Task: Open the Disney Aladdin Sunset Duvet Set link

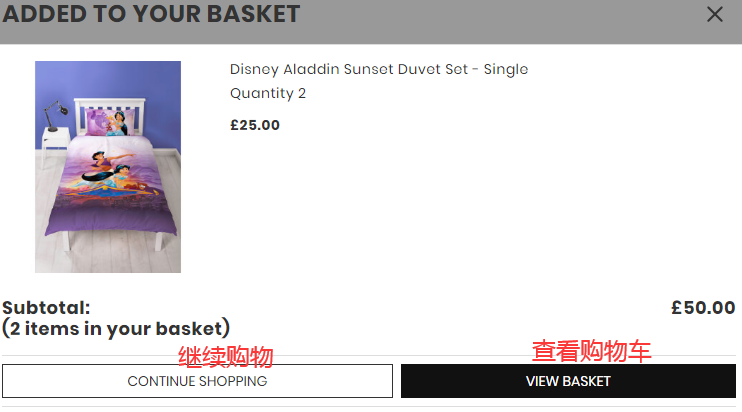Action: [x=378, y=69]
